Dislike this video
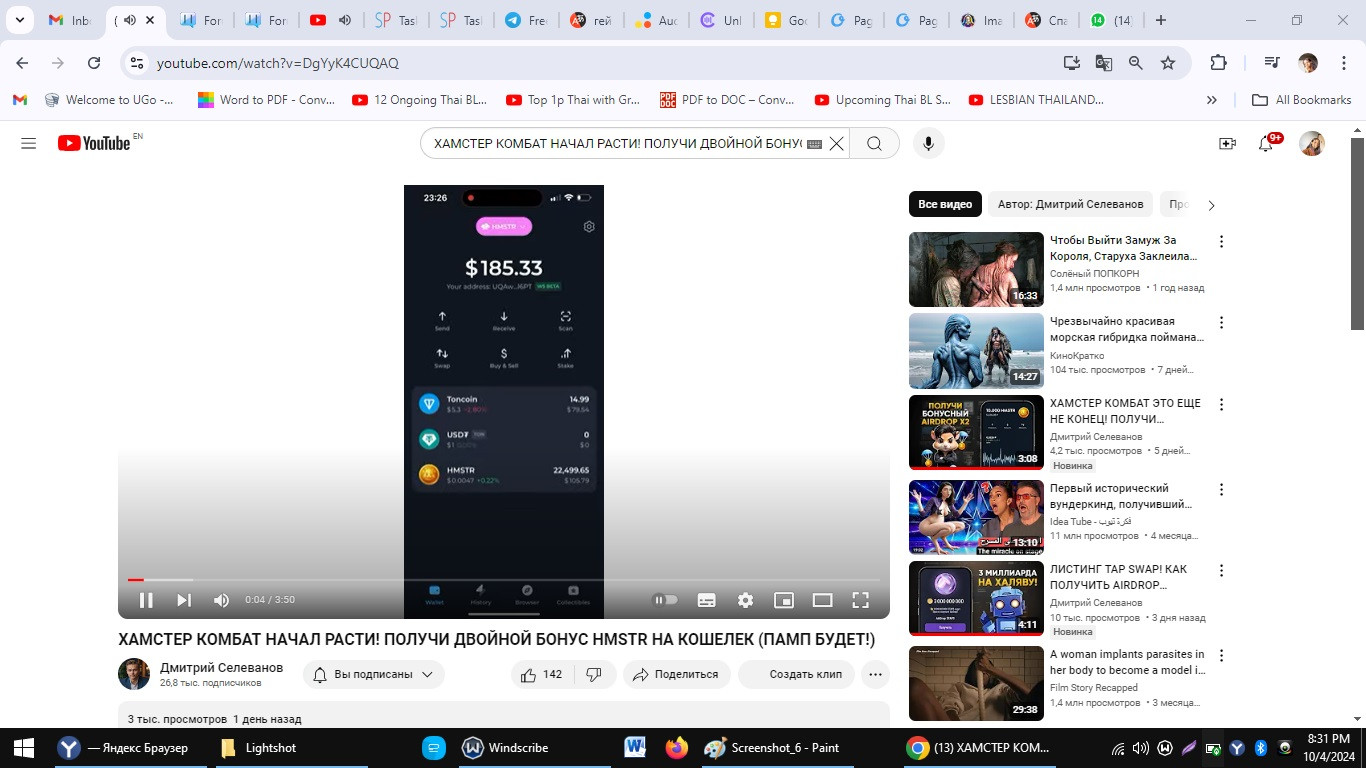Screen dimensions: 1366x768 pyautogui.click(x=594, y=674)
